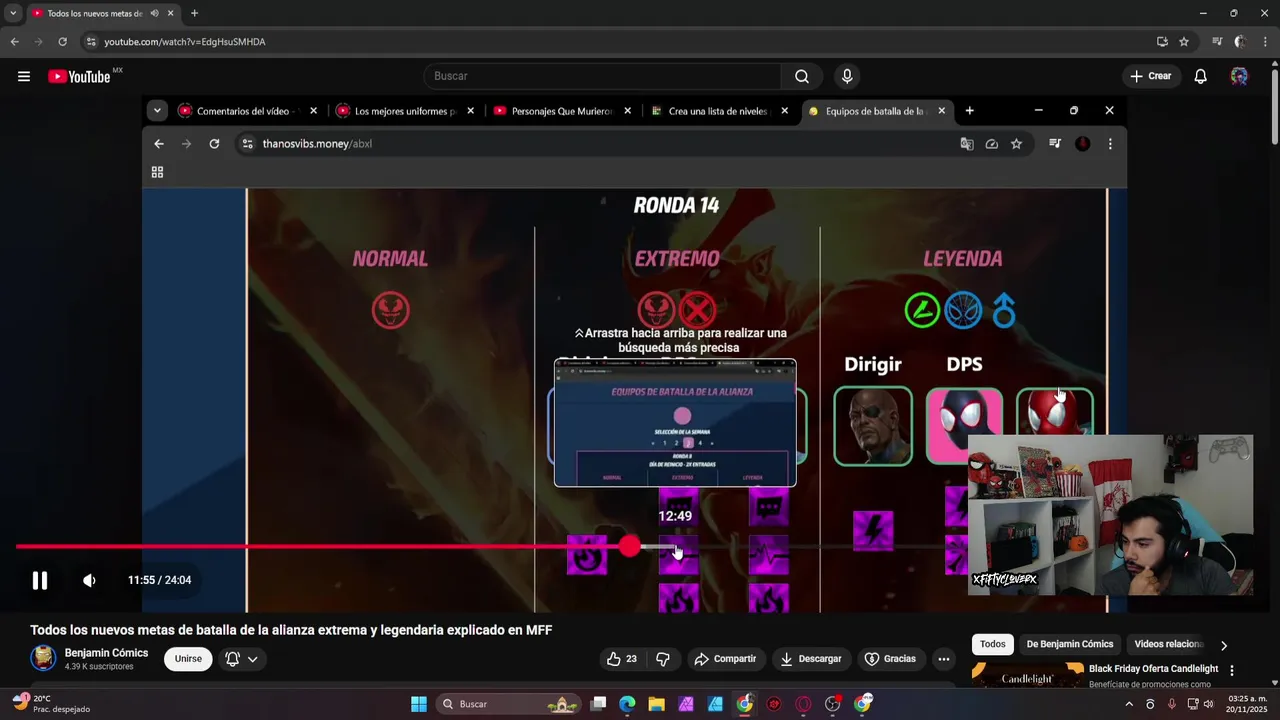Open Task View on the taskbar
This screenshot has height=720, width=1280.
pyautogui.click(x=598, y=704)
